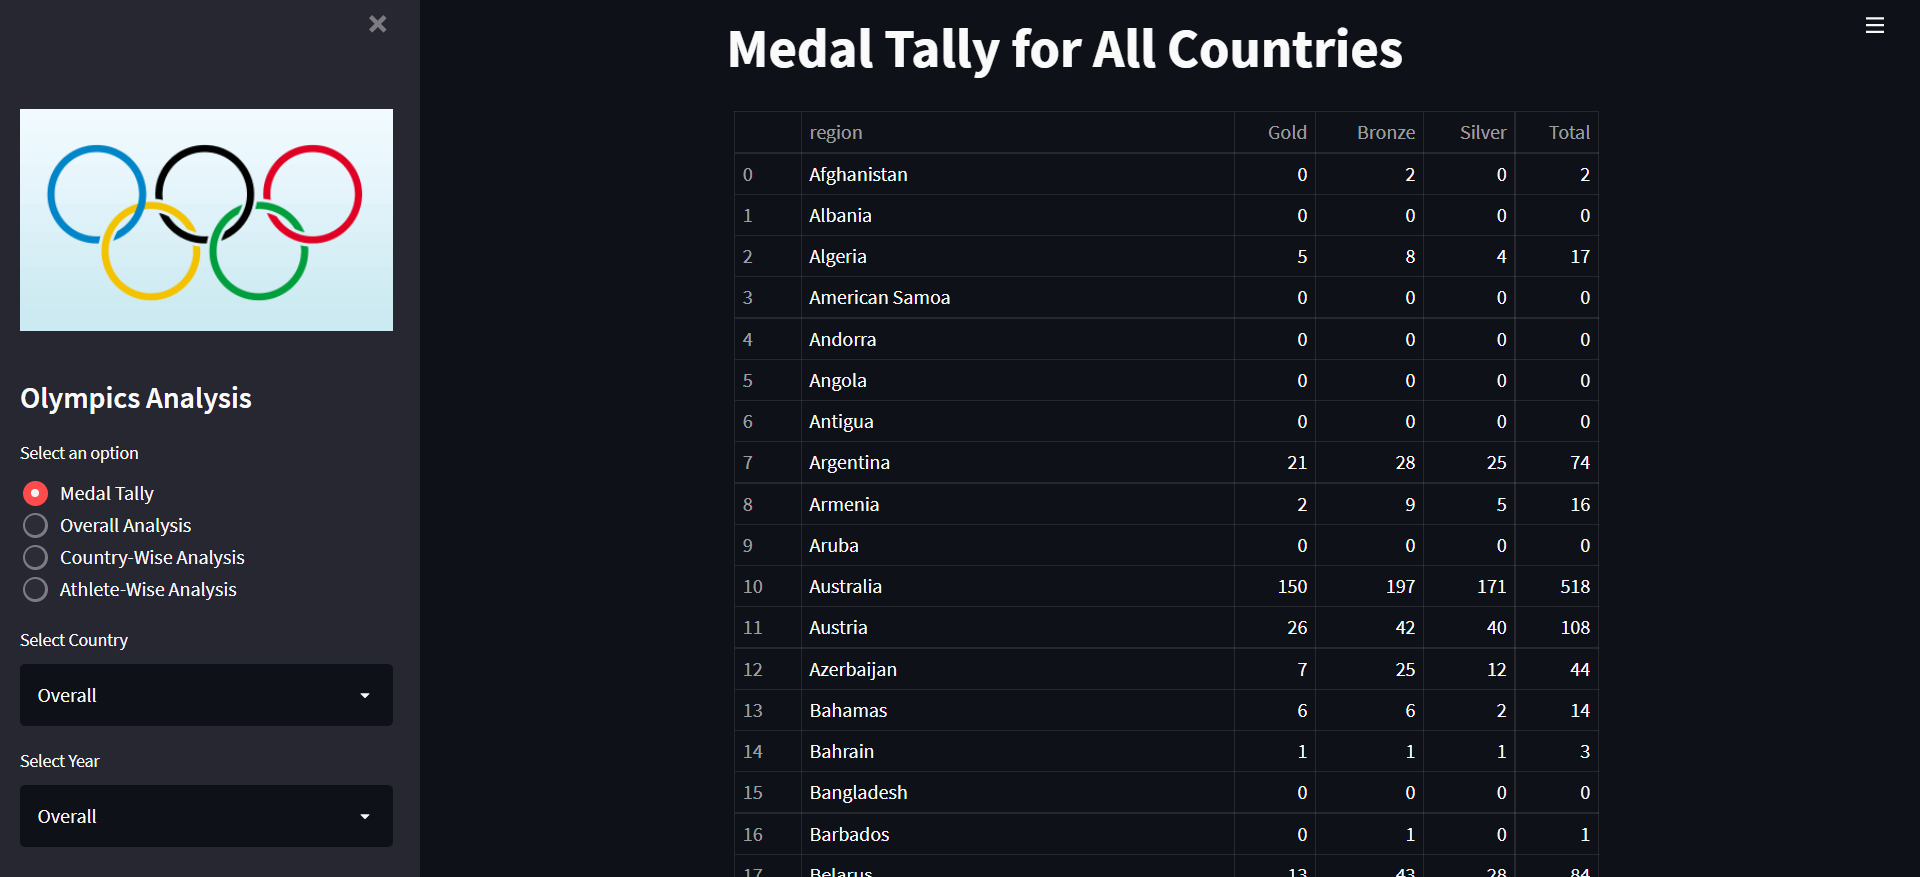Screen dimensions: 1920x877
Task: Click the region column header
Action: tap(837, 132)
